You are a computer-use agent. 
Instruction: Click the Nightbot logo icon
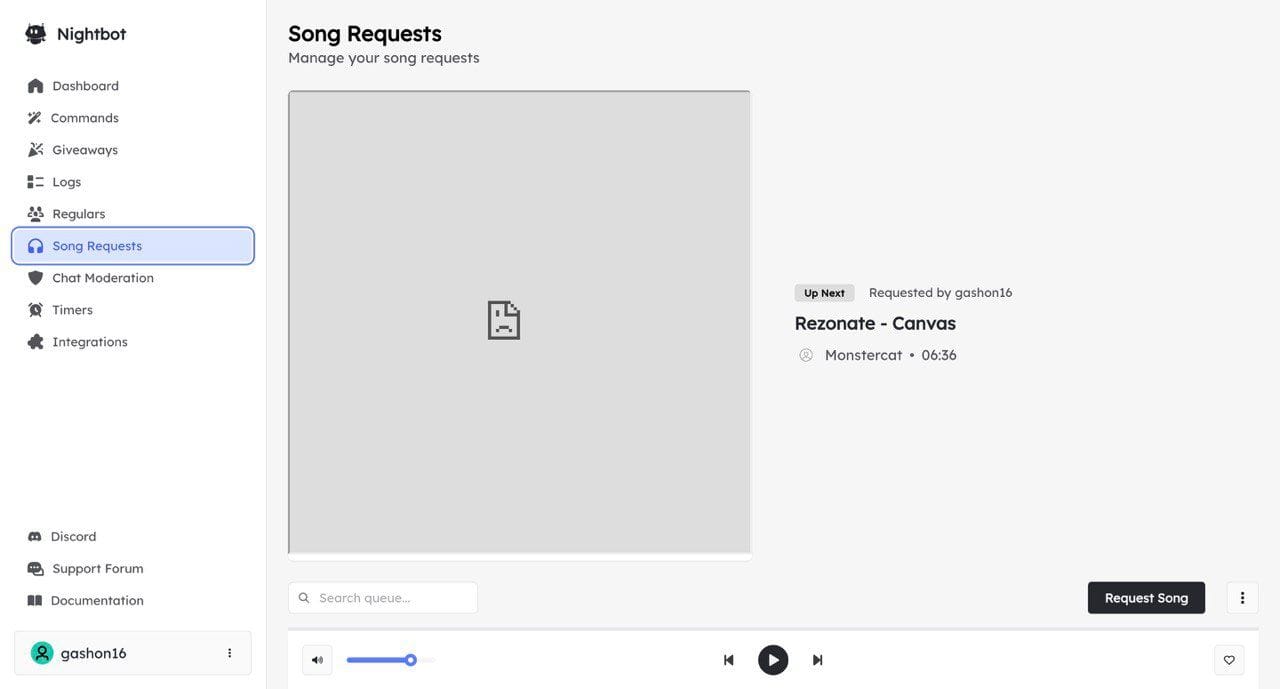tap(36, 34)
